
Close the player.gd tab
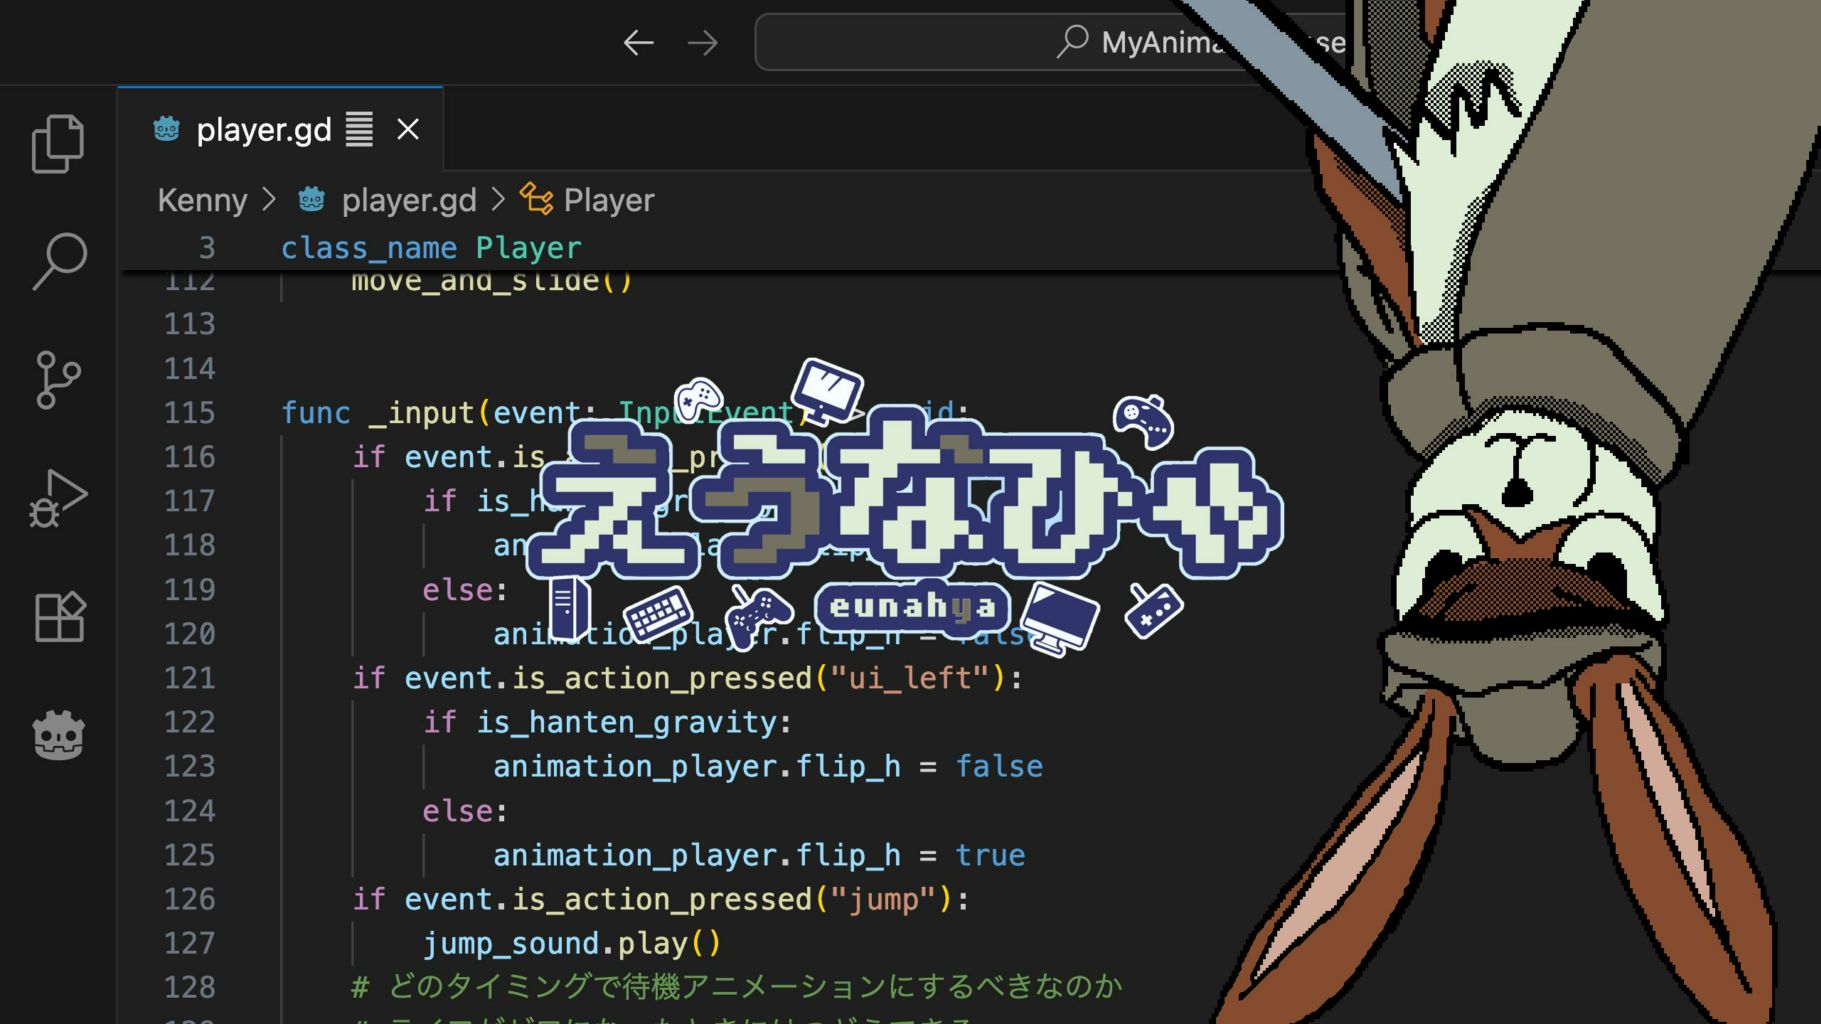(x=408, y=129)
